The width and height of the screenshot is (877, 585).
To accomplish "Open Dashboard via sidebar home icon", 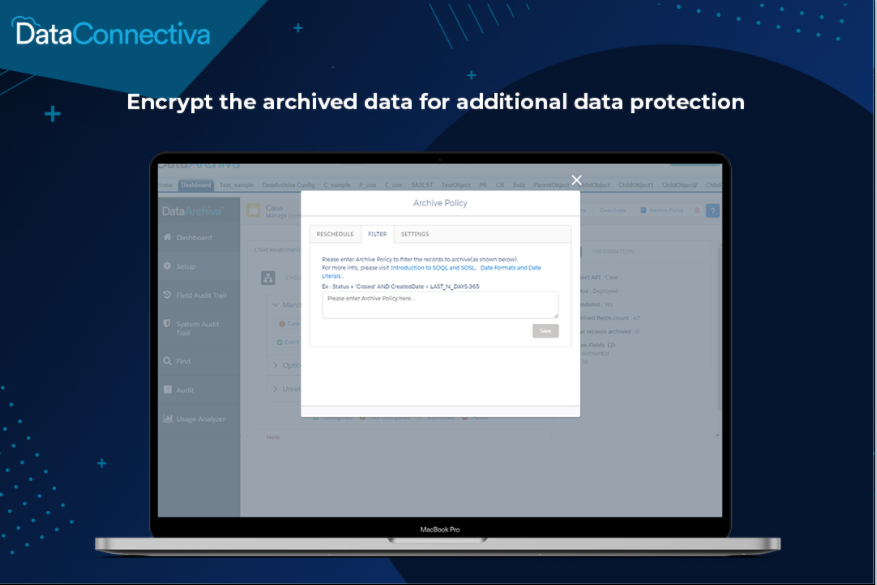I will (x=167, y=237).
